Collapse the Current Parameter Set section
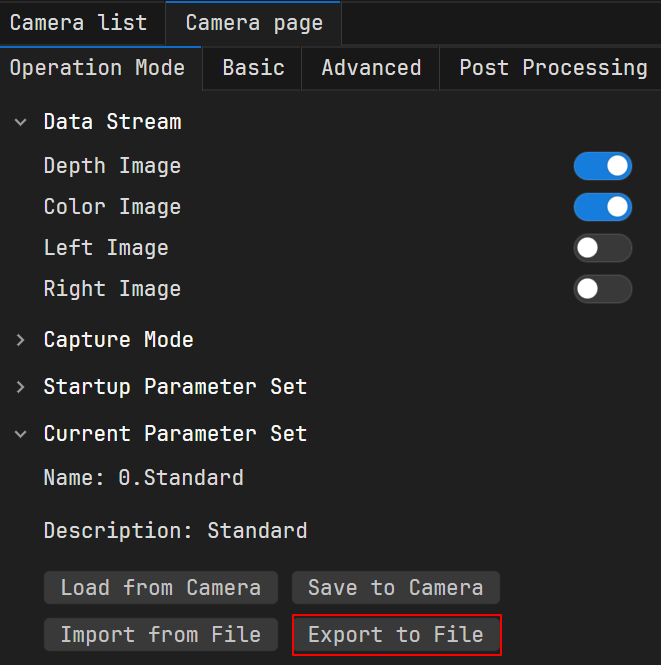 point(21,434)
